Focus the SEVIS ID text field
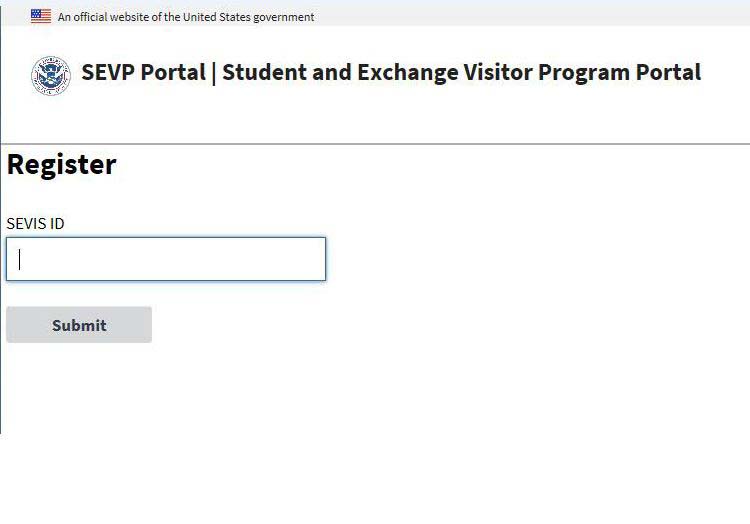Screen dimensions: 750x524 tap(166, 259)
